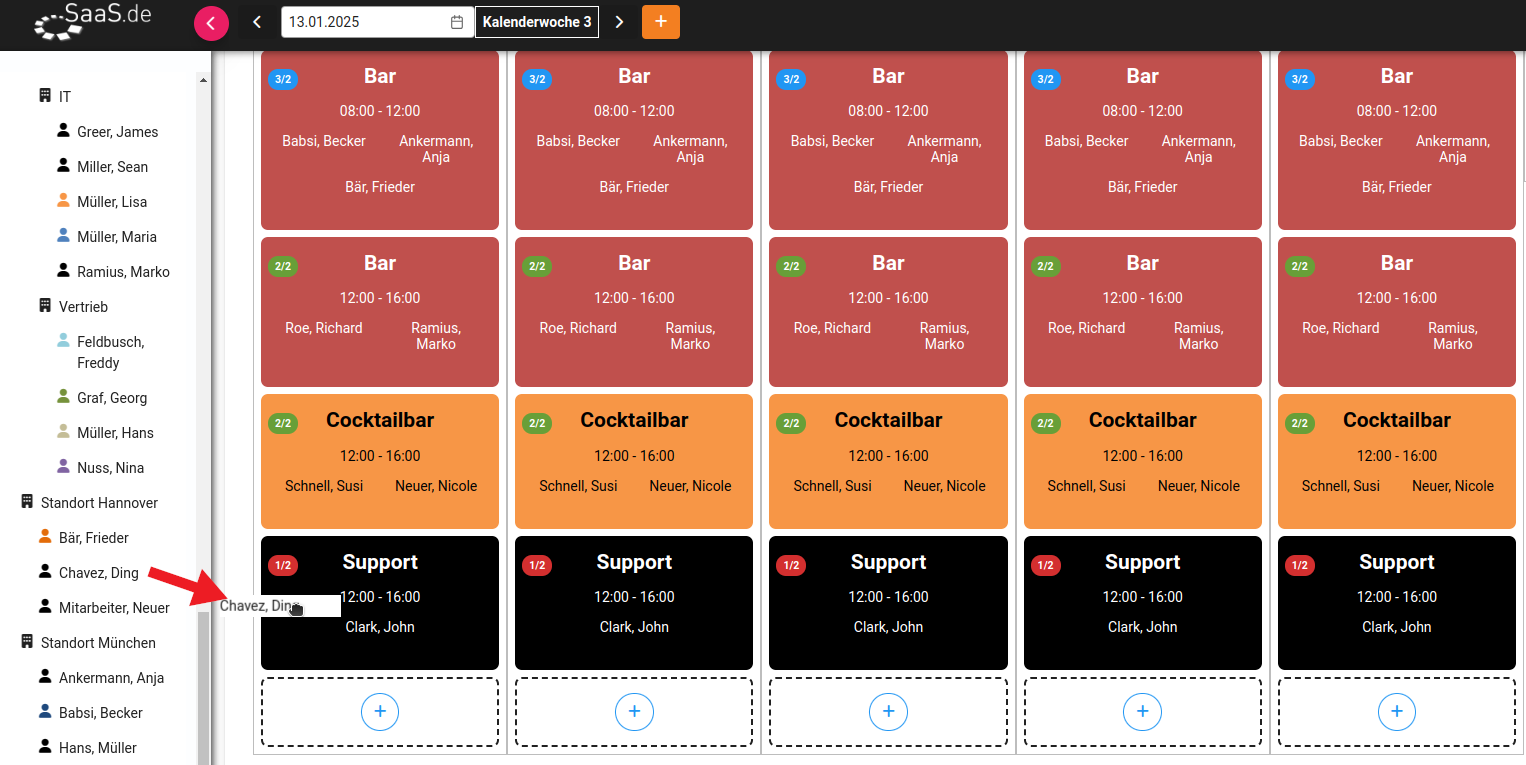Go to next week arrow
Image resolution: width=1526 pixels, height=765 pixels.
(619, 22)
